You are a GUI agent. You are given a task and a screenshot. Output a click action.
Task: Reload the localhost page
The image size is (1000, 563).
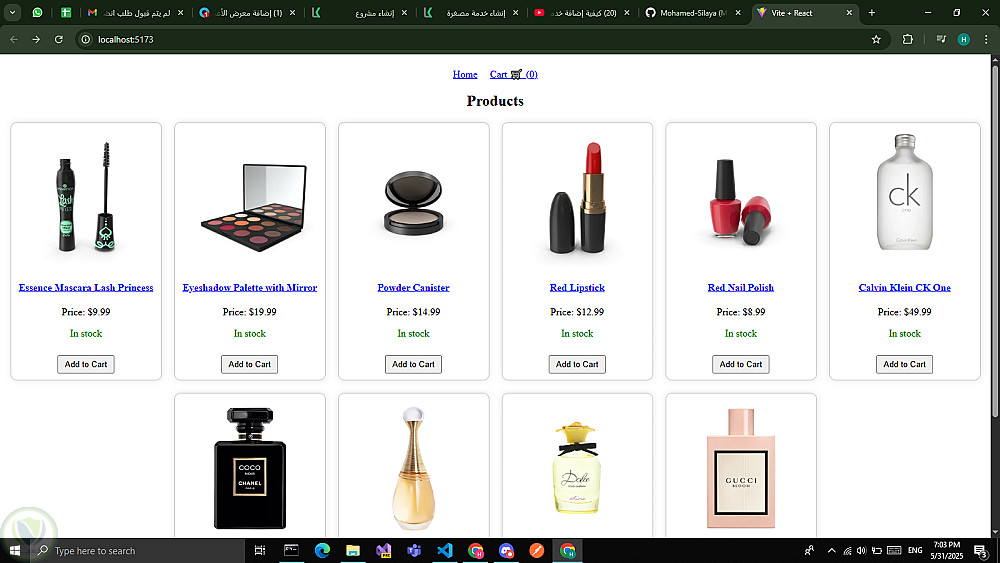(x=59, y=40)
